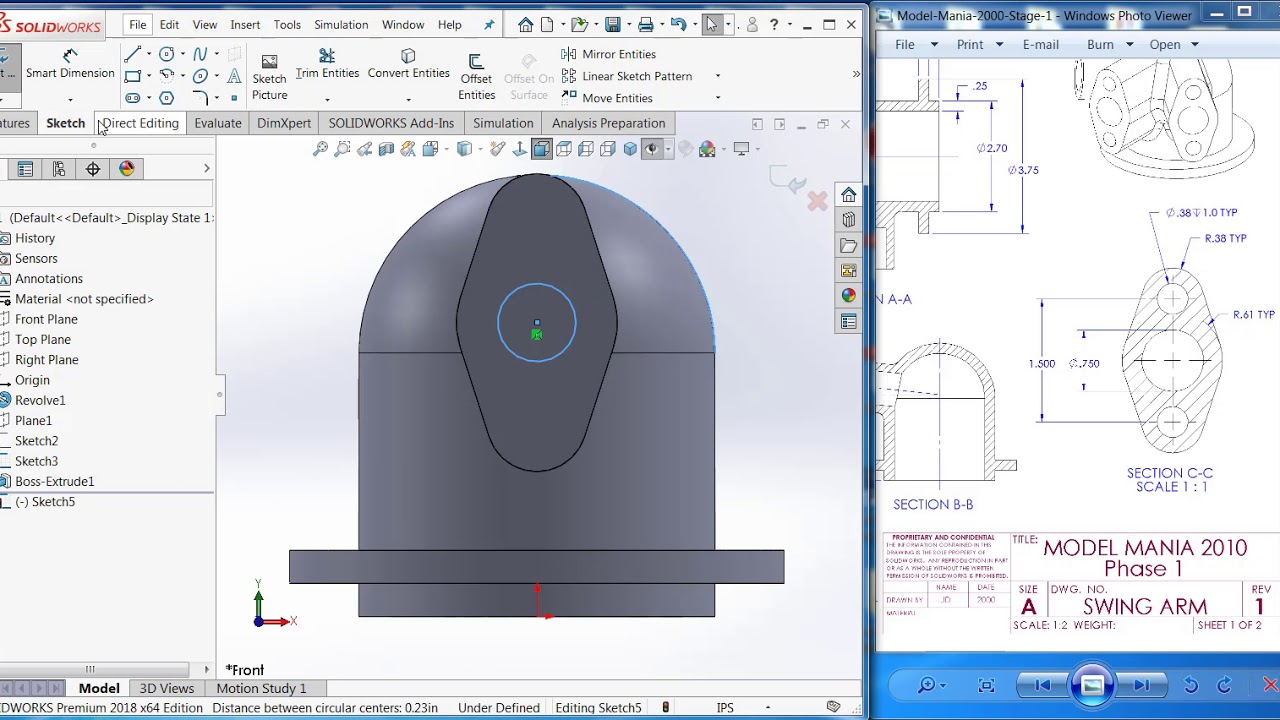Image resolution: width=1280 pixels, height=720 pixels.
Task: Open the Smart Dimension dropdown arrow
Action: point(70,99)
